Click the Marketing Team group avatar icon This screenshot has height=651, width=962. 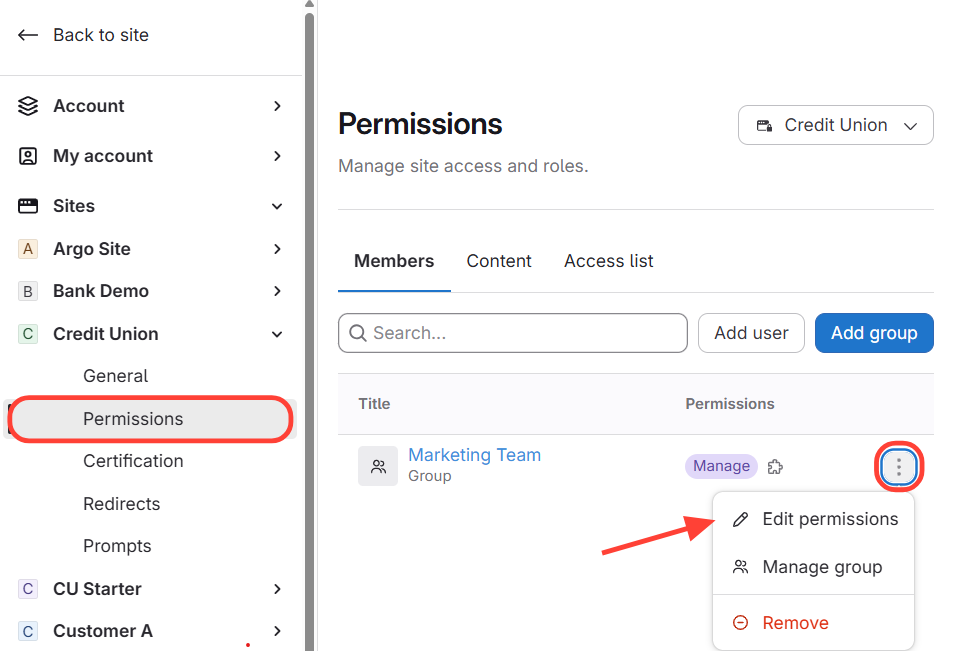[378, 466]
